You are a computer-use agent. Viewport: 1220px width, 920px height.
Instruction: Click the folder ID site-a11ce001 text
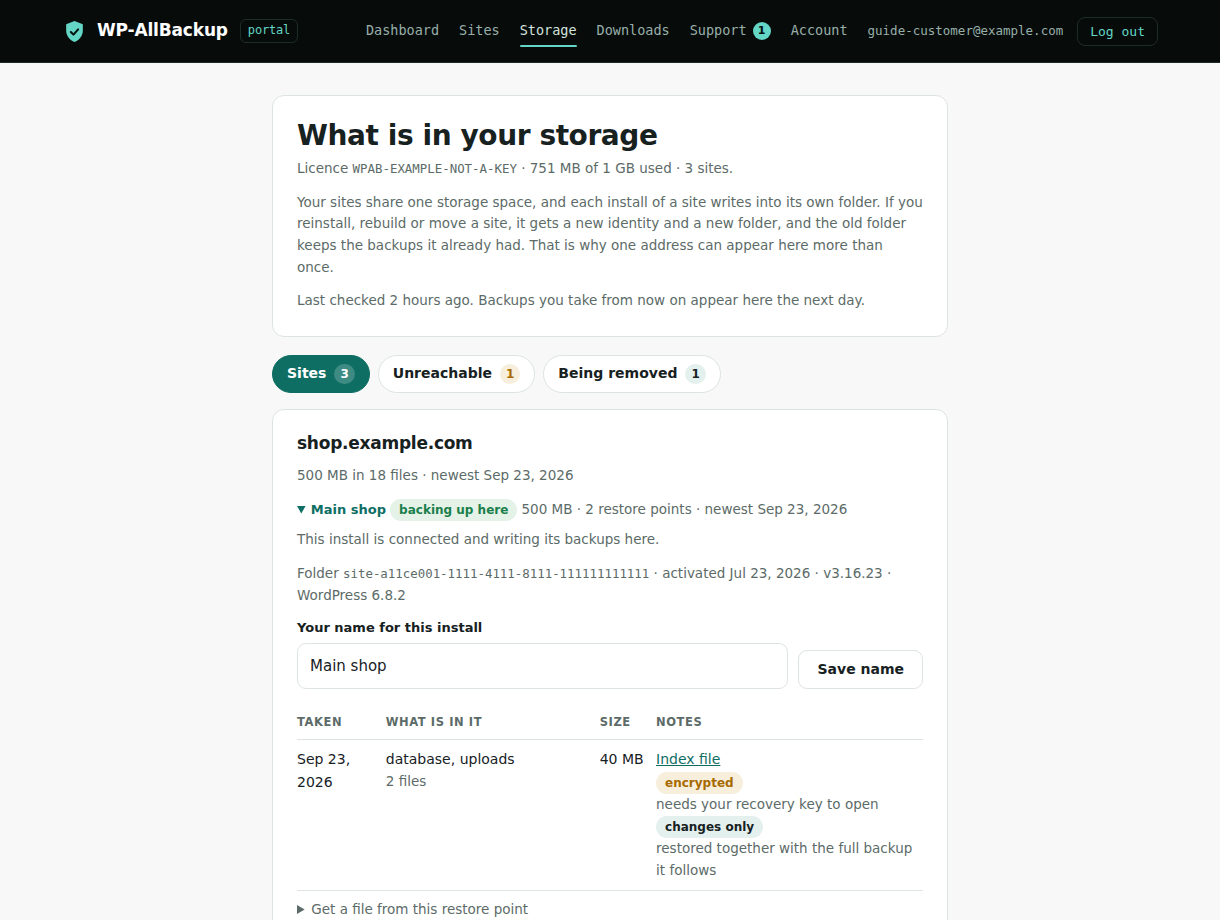click(x=496, y=574)
